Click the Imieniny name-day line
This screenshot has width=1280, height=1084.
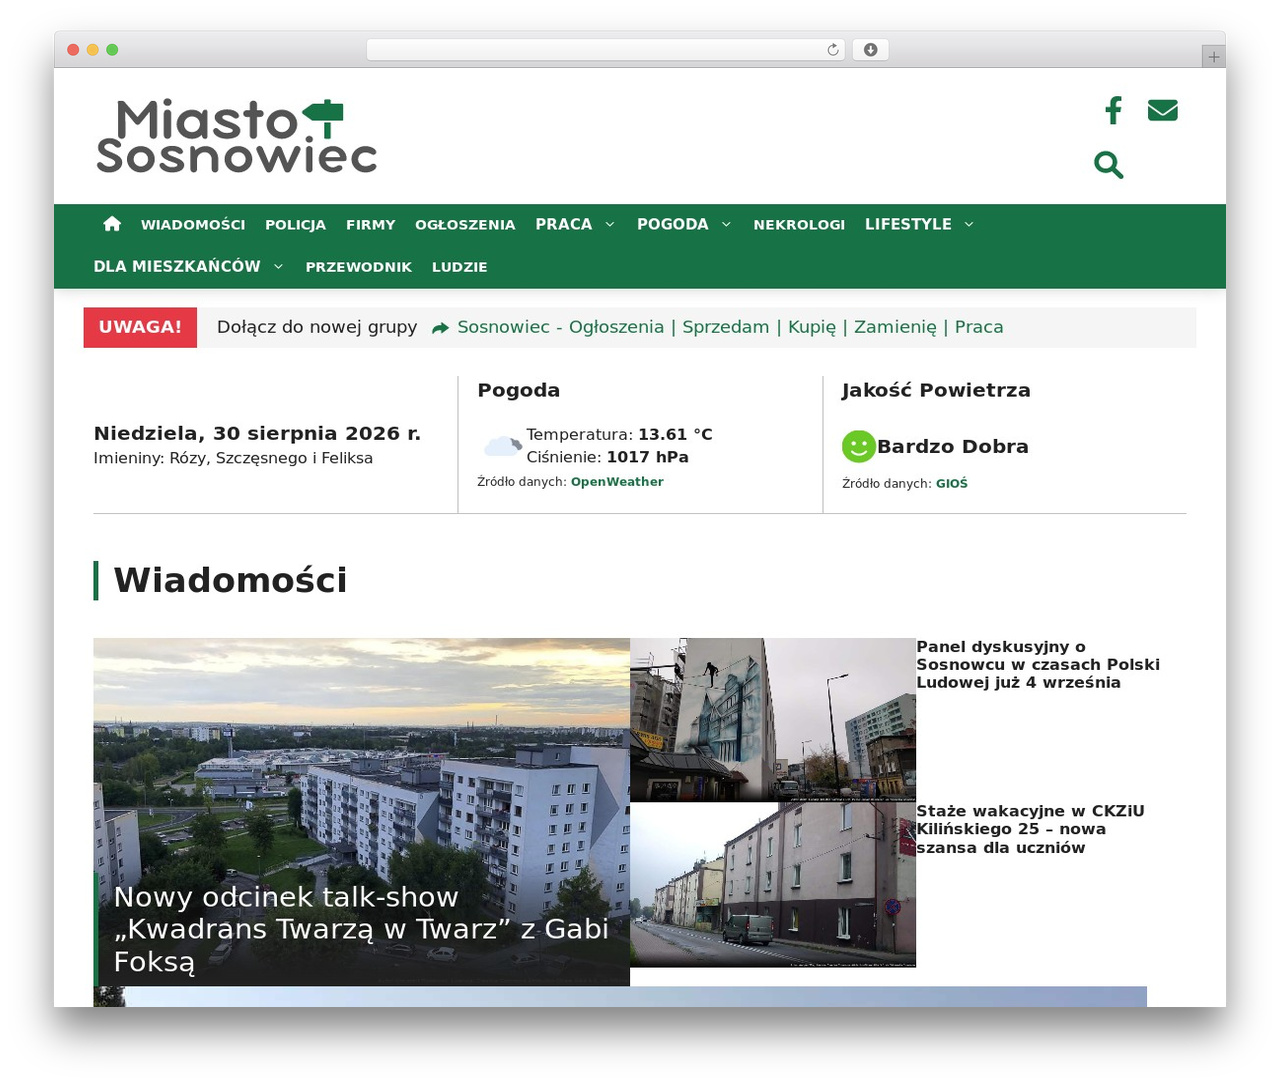(x=233, y=458)
